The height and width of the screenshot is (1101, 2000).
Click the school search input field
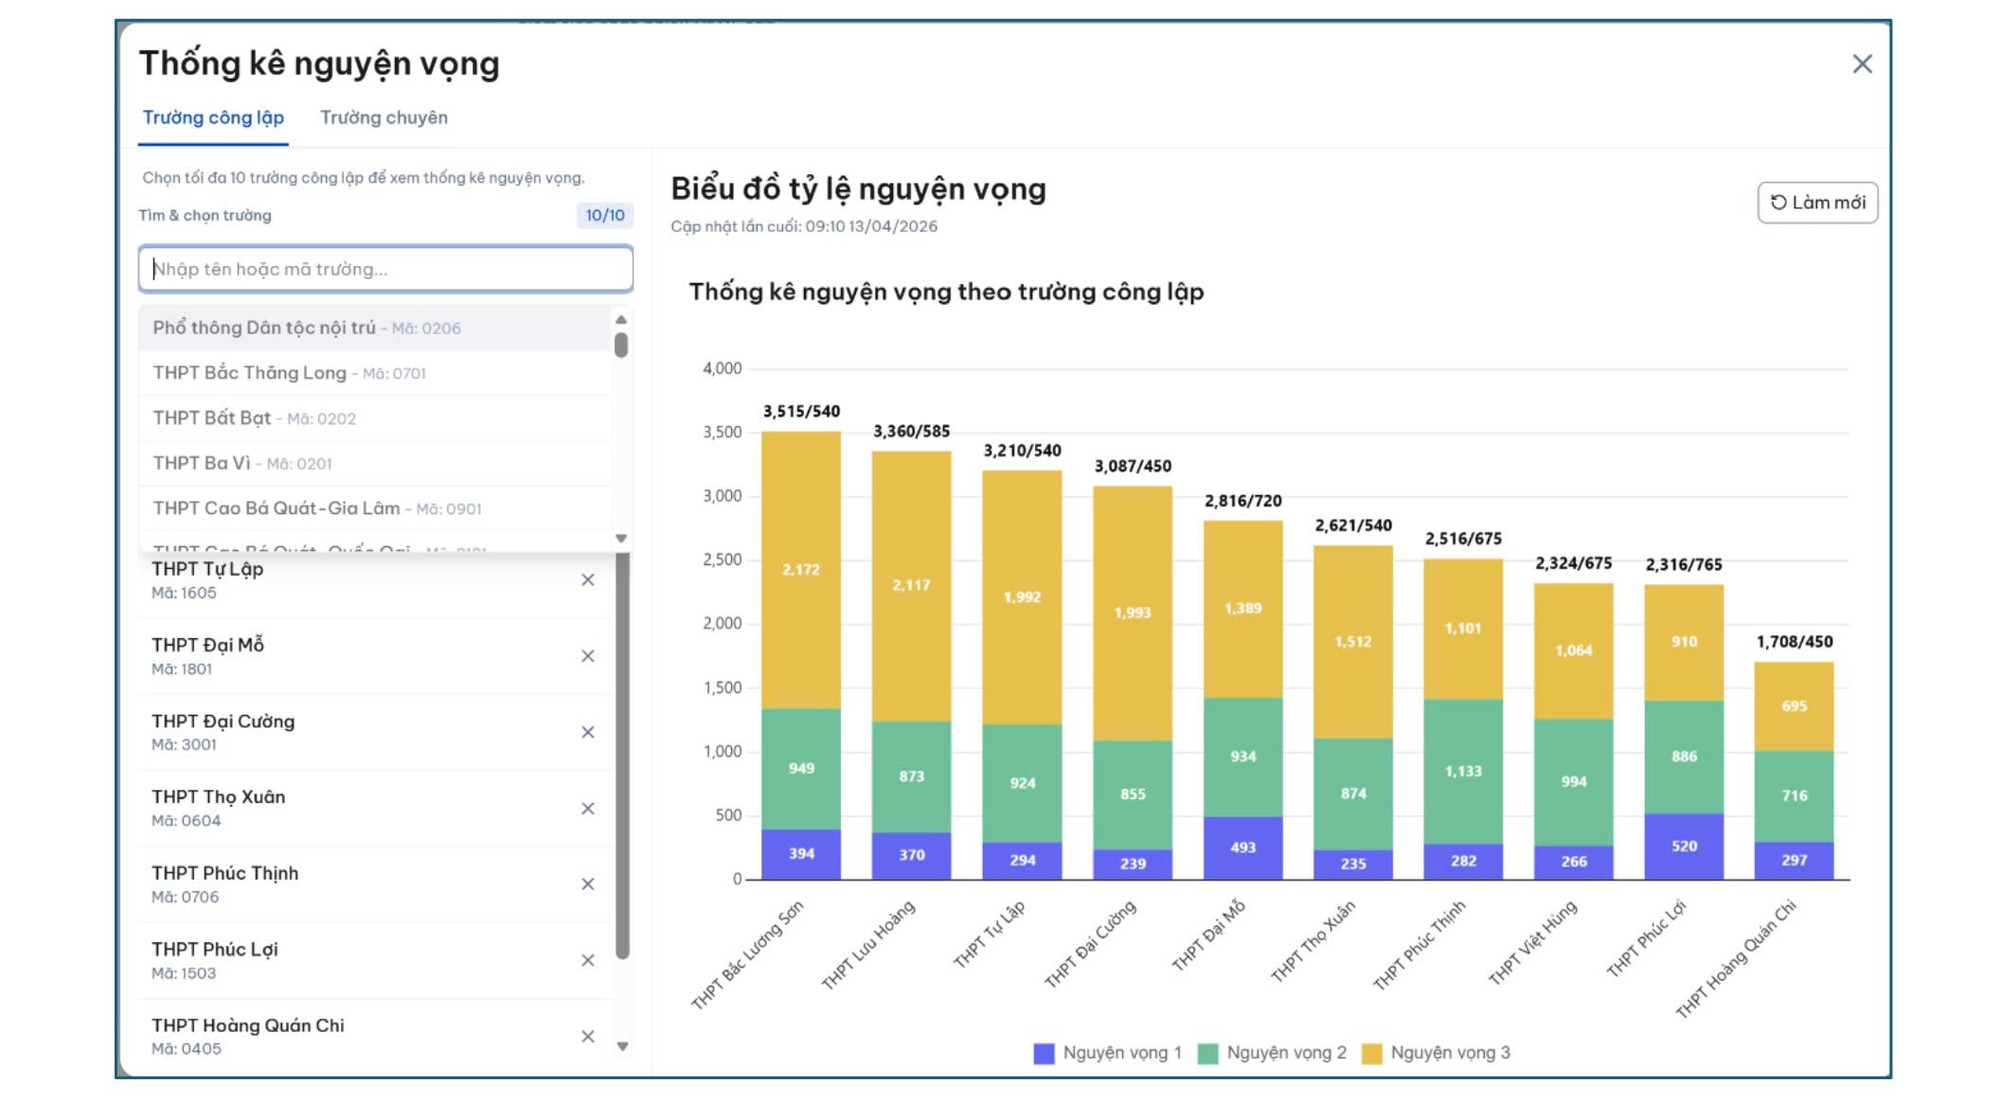click(385, 269)
